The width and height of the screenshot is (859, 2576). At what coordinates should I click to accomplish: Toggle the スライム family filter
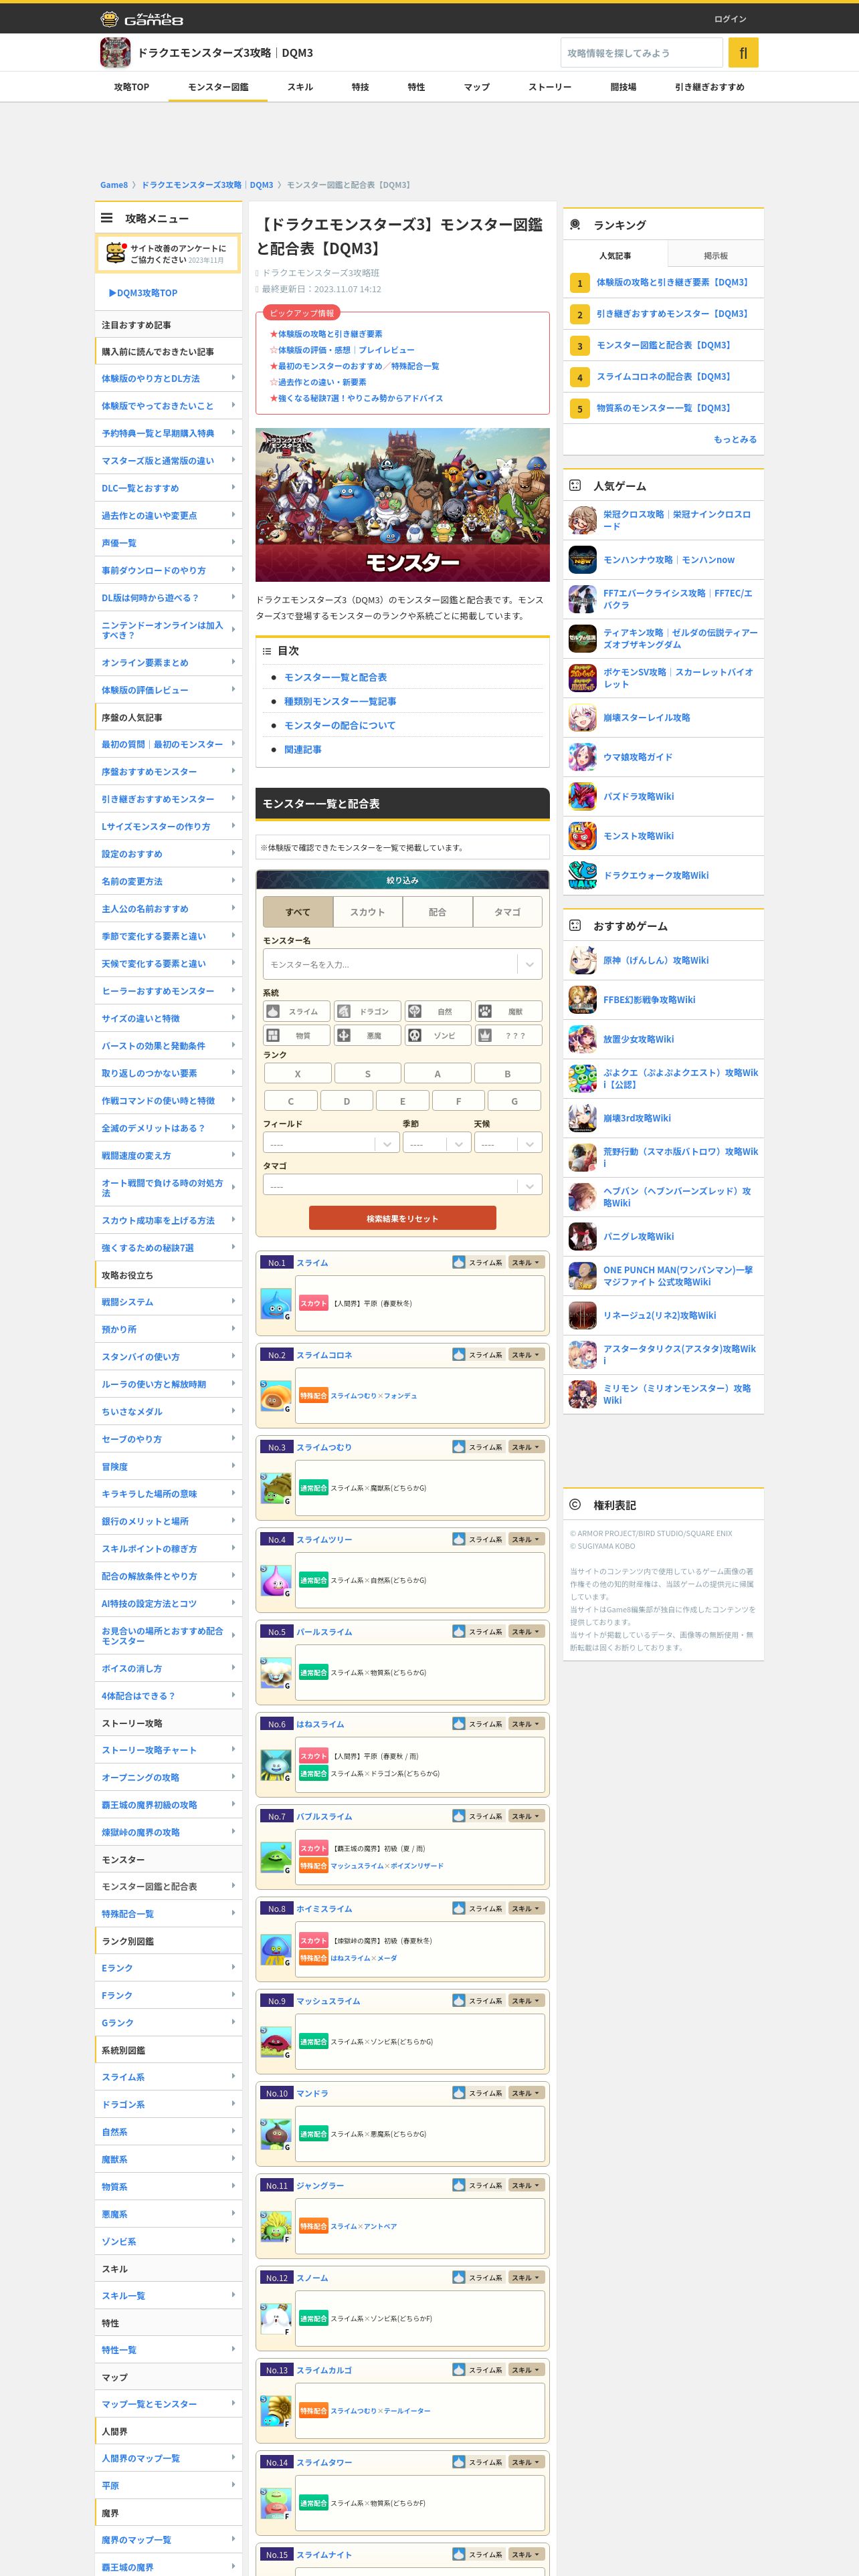point(297,1011)
